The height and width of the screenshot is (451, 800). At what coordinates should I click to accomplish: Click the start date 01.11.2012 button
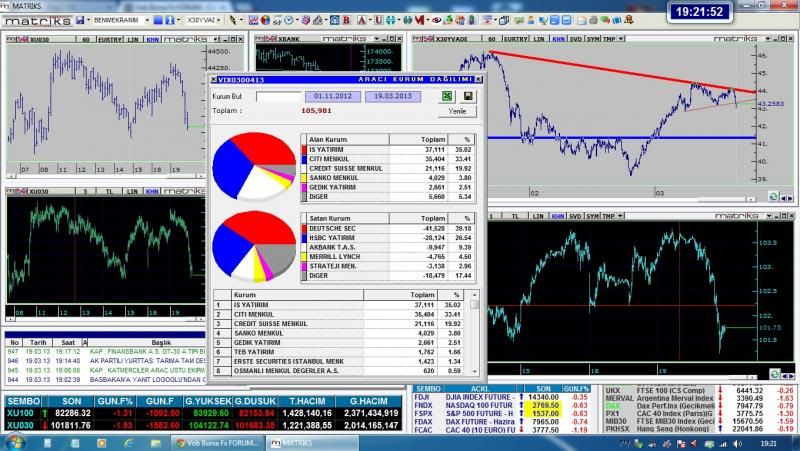click(x=333, y=96)
